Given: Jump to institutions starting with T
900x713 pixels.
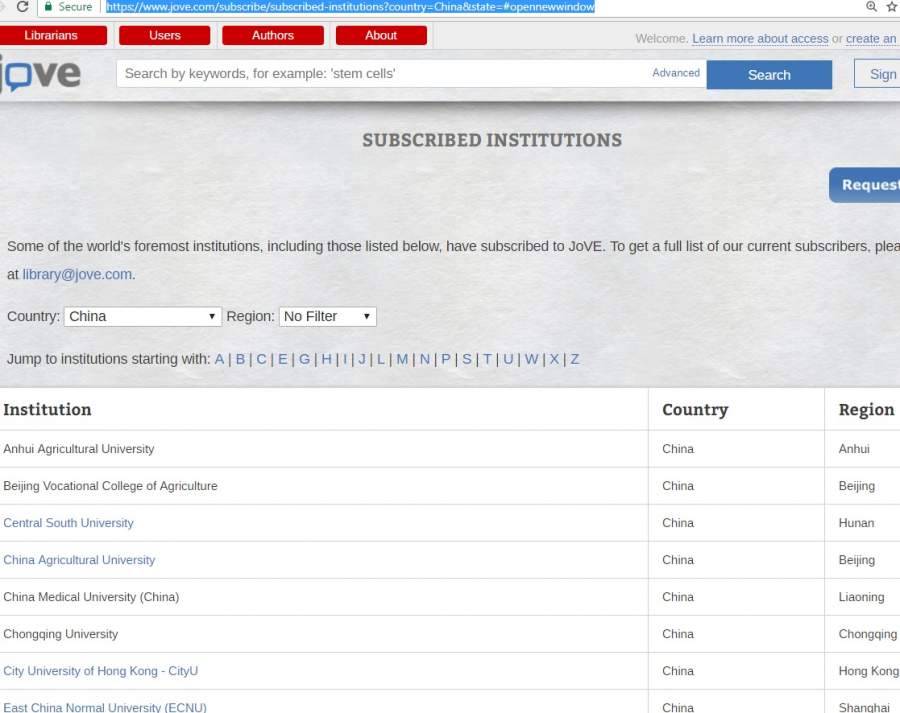Looking at the screenshot, I should [x=487, y=359].
